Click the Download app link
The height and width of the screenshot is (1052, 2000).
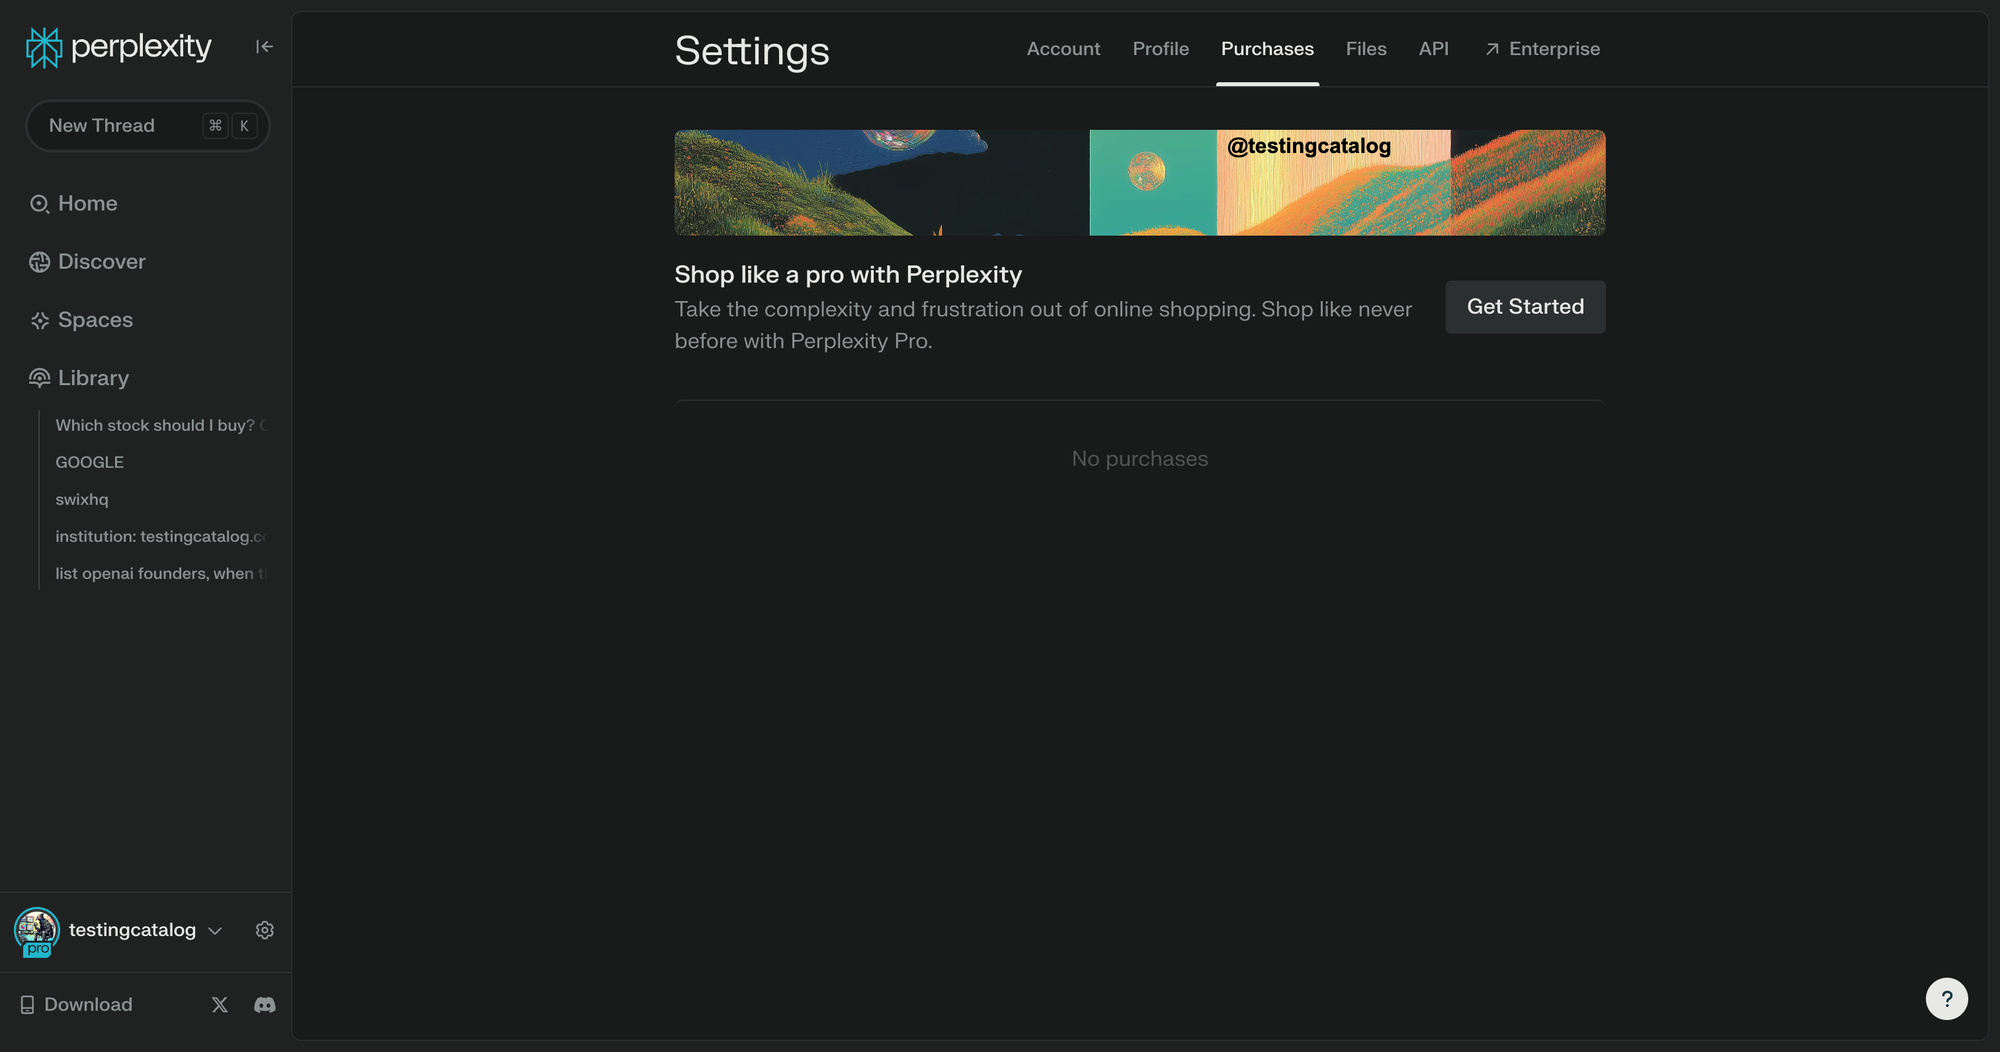point(76,1005)
